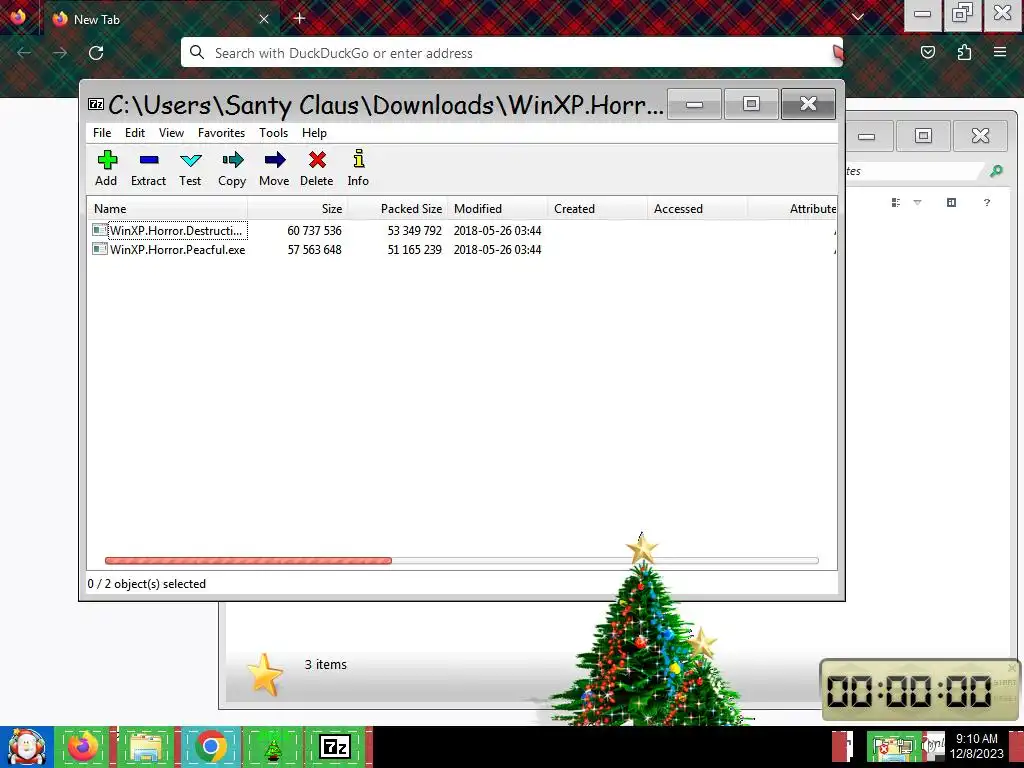Open Firefox from the taskbar
Viewport: 1024px width, 768px height.
pos(83,746)
